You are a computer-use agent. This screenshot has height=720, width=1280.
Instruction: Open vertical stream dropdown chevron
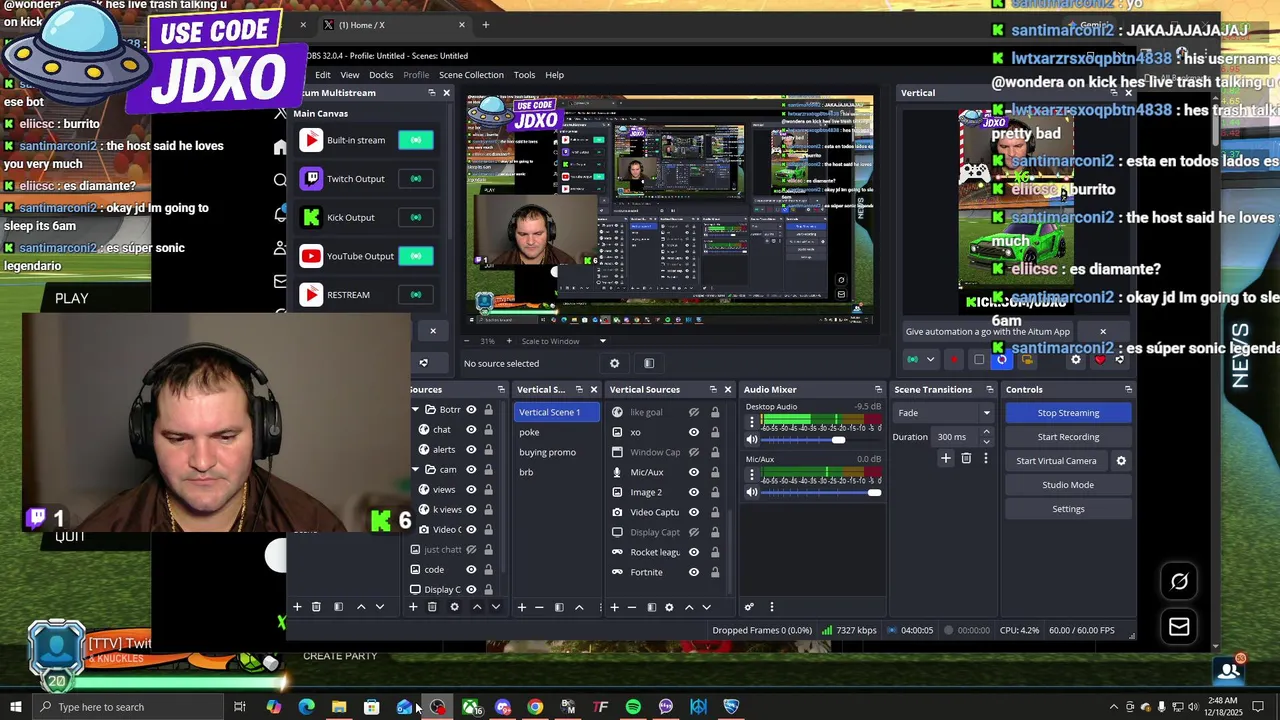930,360
